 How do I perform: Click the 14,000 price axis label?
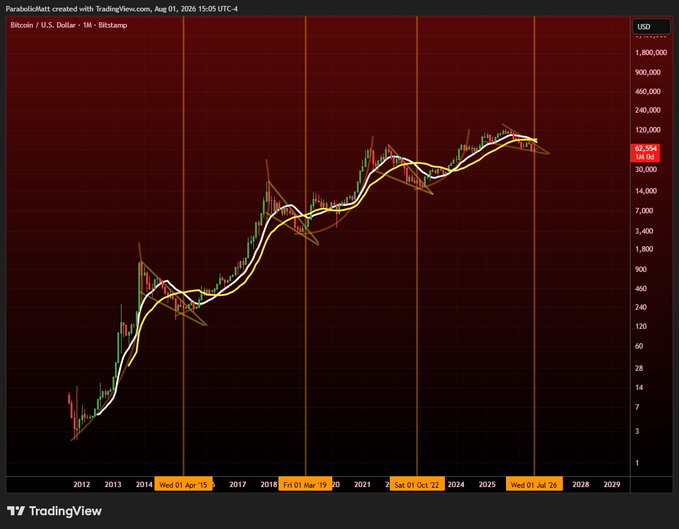(x=646, y=191)
